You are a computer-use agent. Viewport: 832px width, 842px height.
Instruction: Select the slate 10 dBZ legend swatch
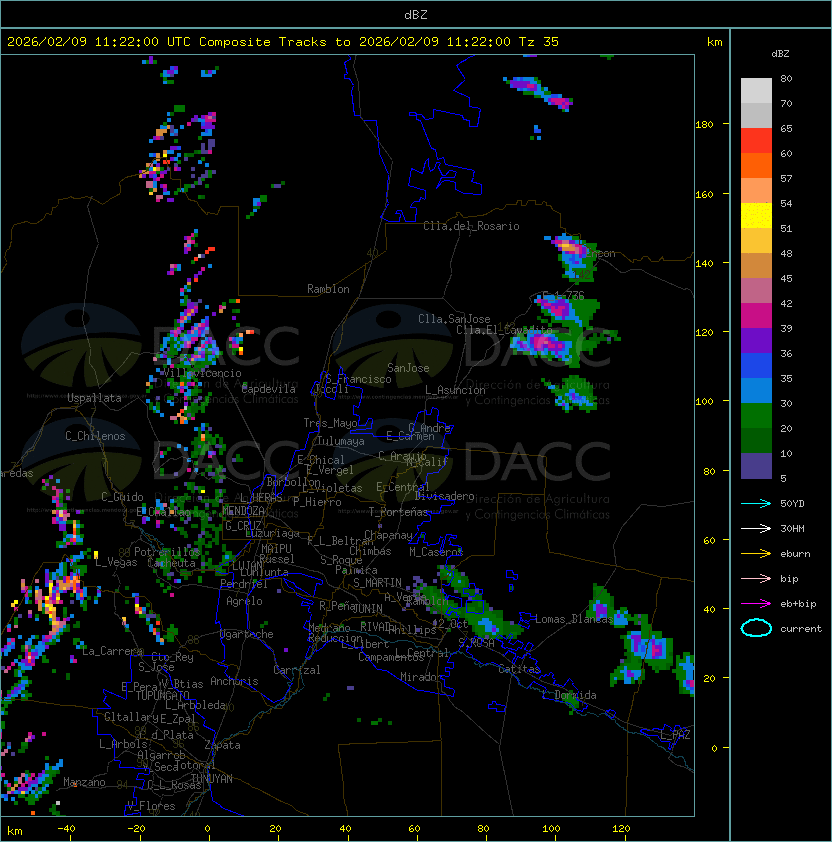(756, 466)
